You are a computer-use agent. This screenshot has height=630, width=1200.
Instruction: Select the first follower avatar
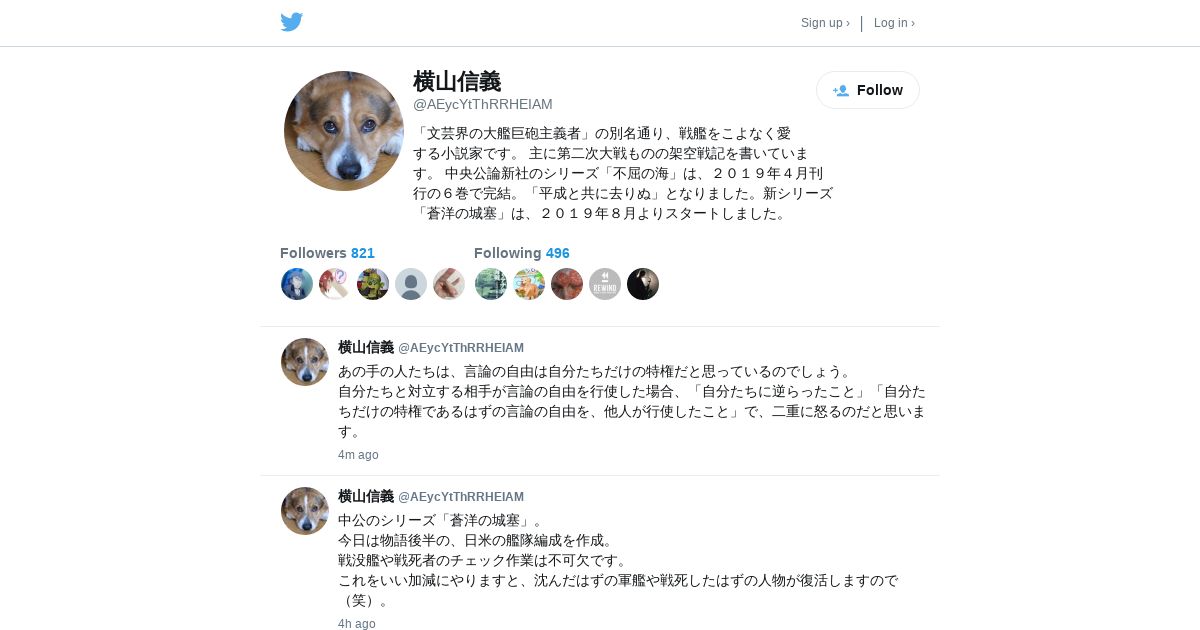[297, 284]
